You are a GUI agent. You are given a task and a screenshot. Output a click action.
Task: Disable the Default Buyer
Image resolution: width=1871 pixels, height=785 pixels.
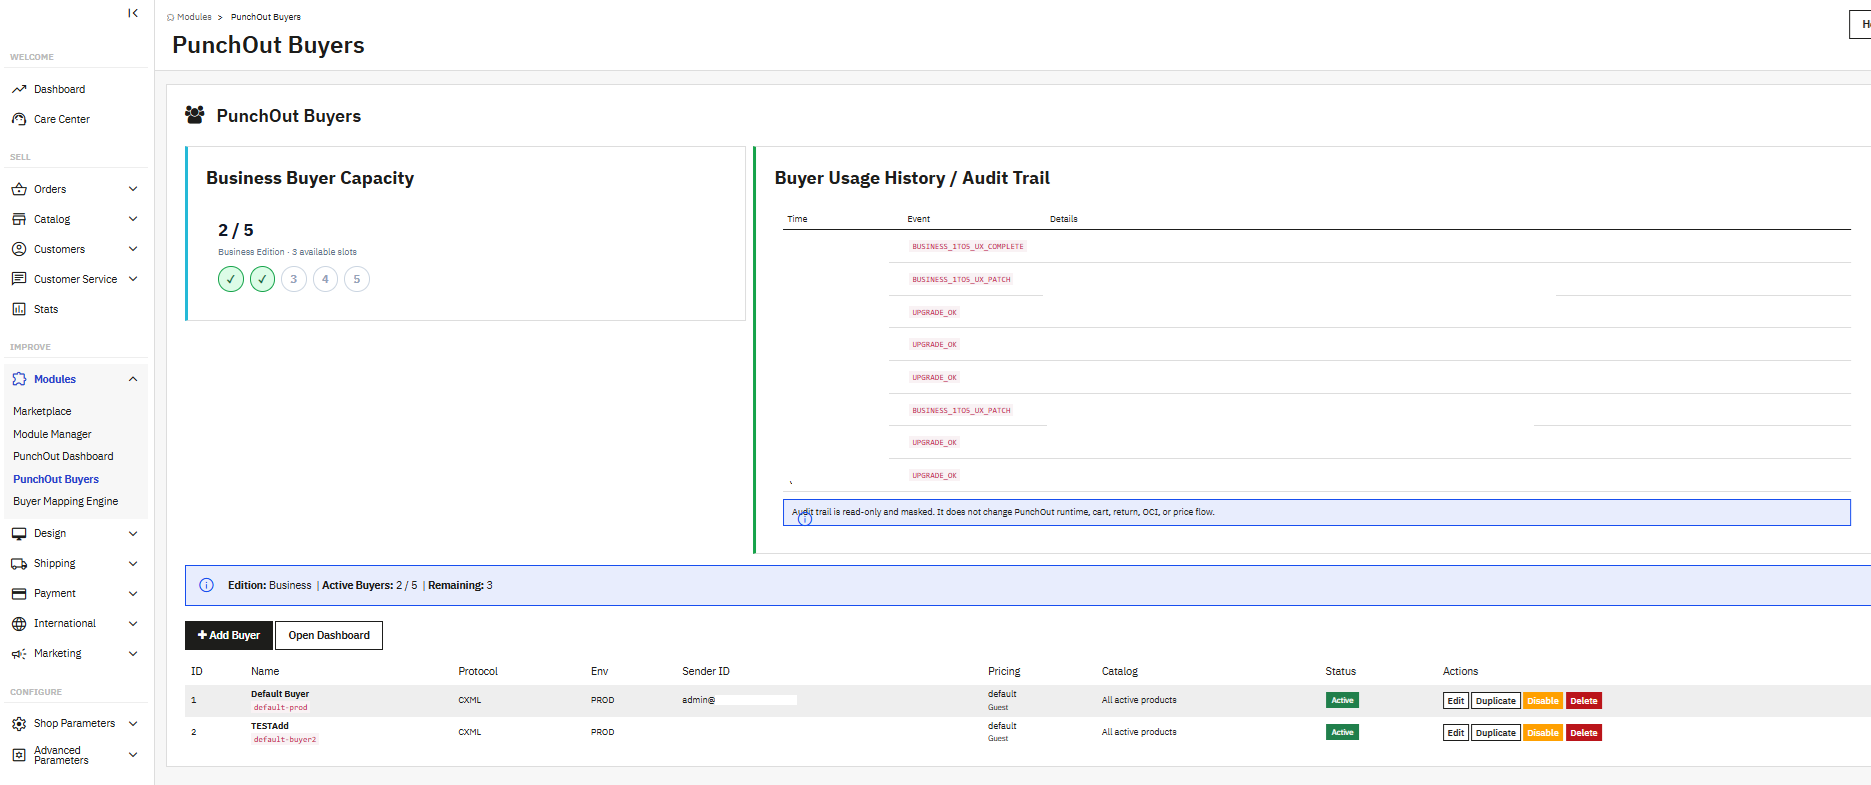click(x=1543, y=701)
